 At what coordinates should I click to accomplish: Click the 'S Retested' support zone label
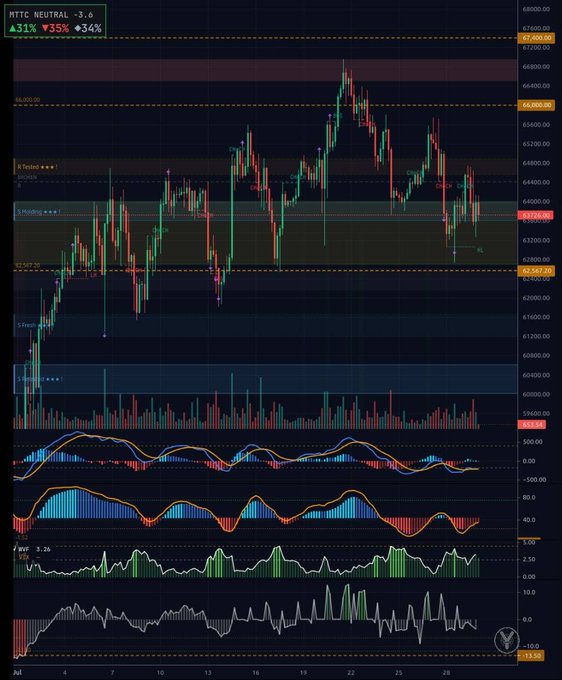40,379
